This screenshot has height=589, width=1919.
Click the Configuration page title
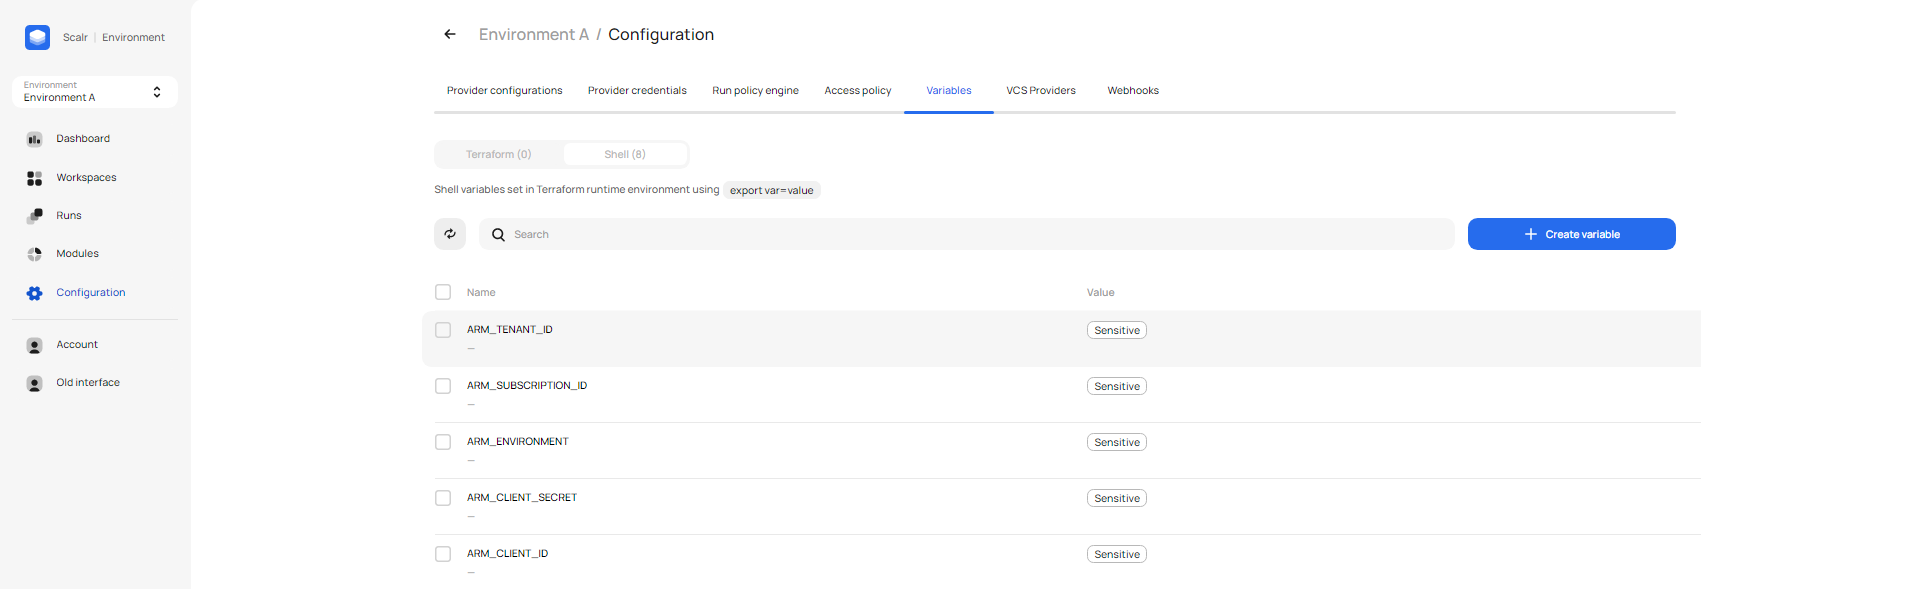tap(661, 34)
